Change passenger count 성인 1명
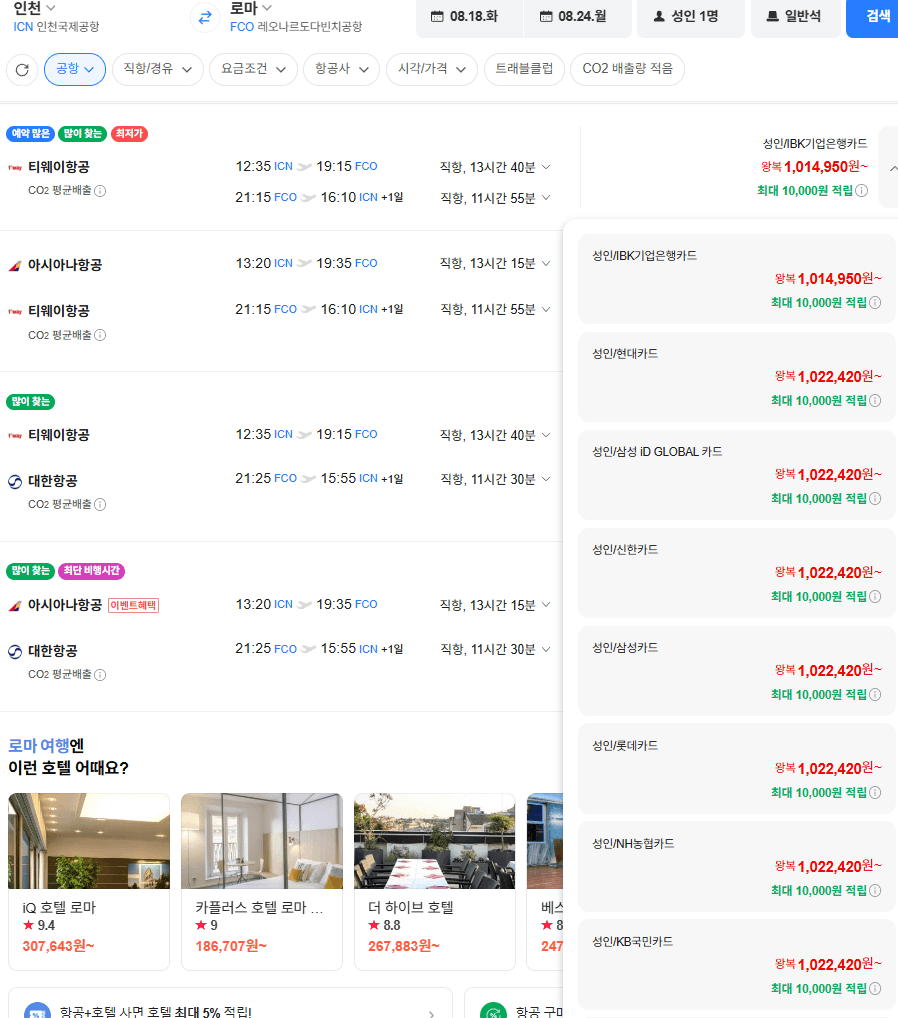Screen dimensions: 898x1018 pyautogui.click(x=690, y=17)
